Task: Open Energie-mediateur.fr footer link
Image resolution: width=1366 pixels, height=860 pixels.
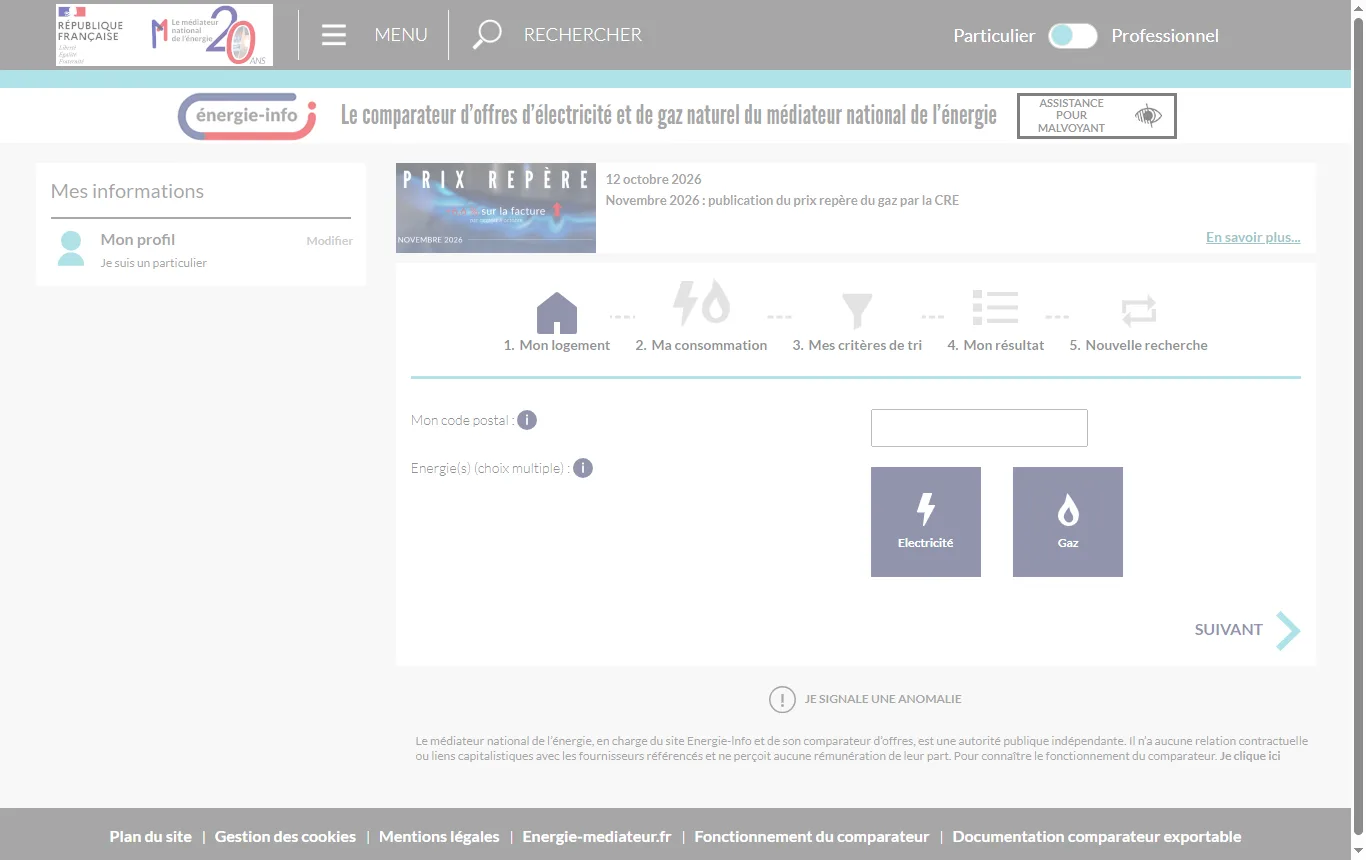Action: coord(597,837)
